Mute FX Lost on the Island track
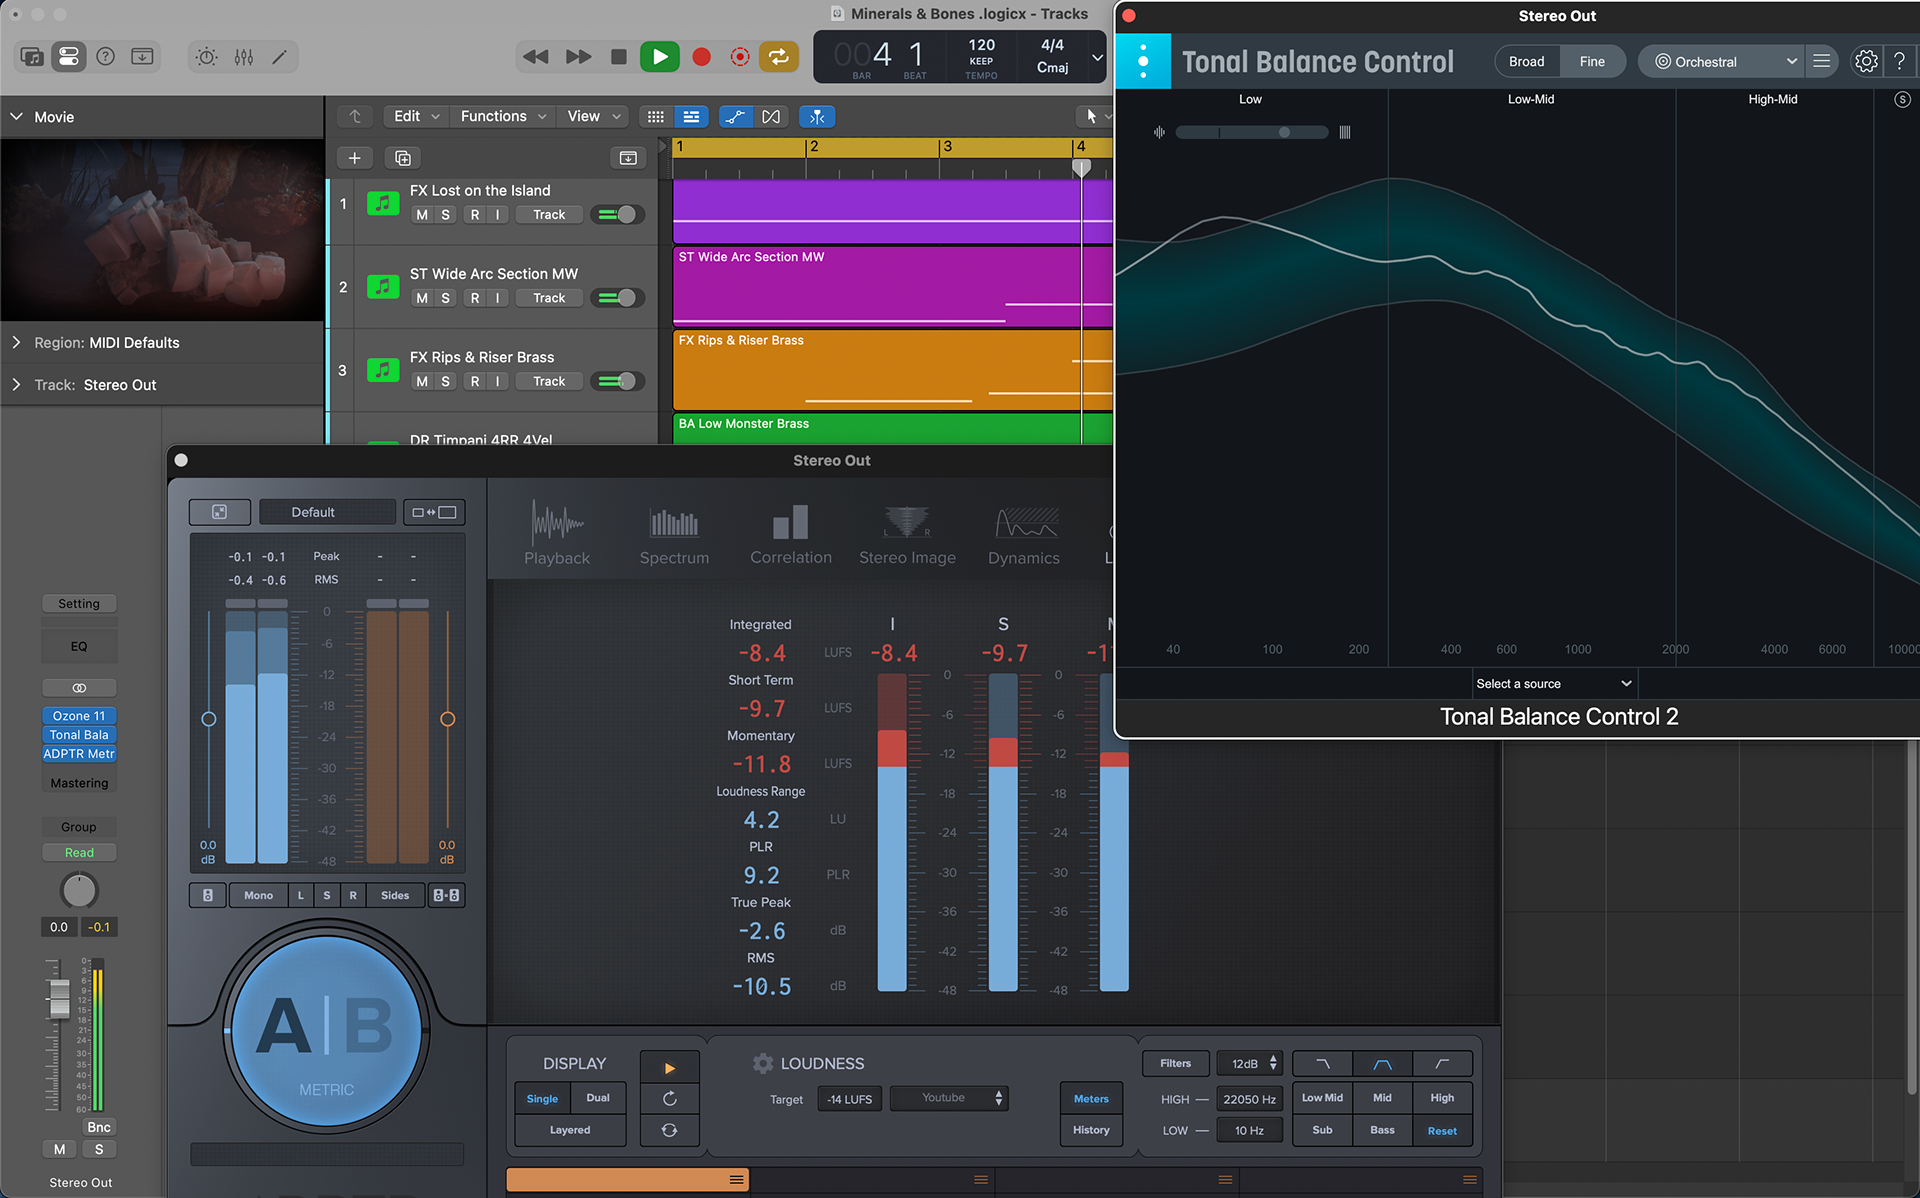Image resolution: width=1920 pixels, height=1198 pixels. (x=422, y=215)
